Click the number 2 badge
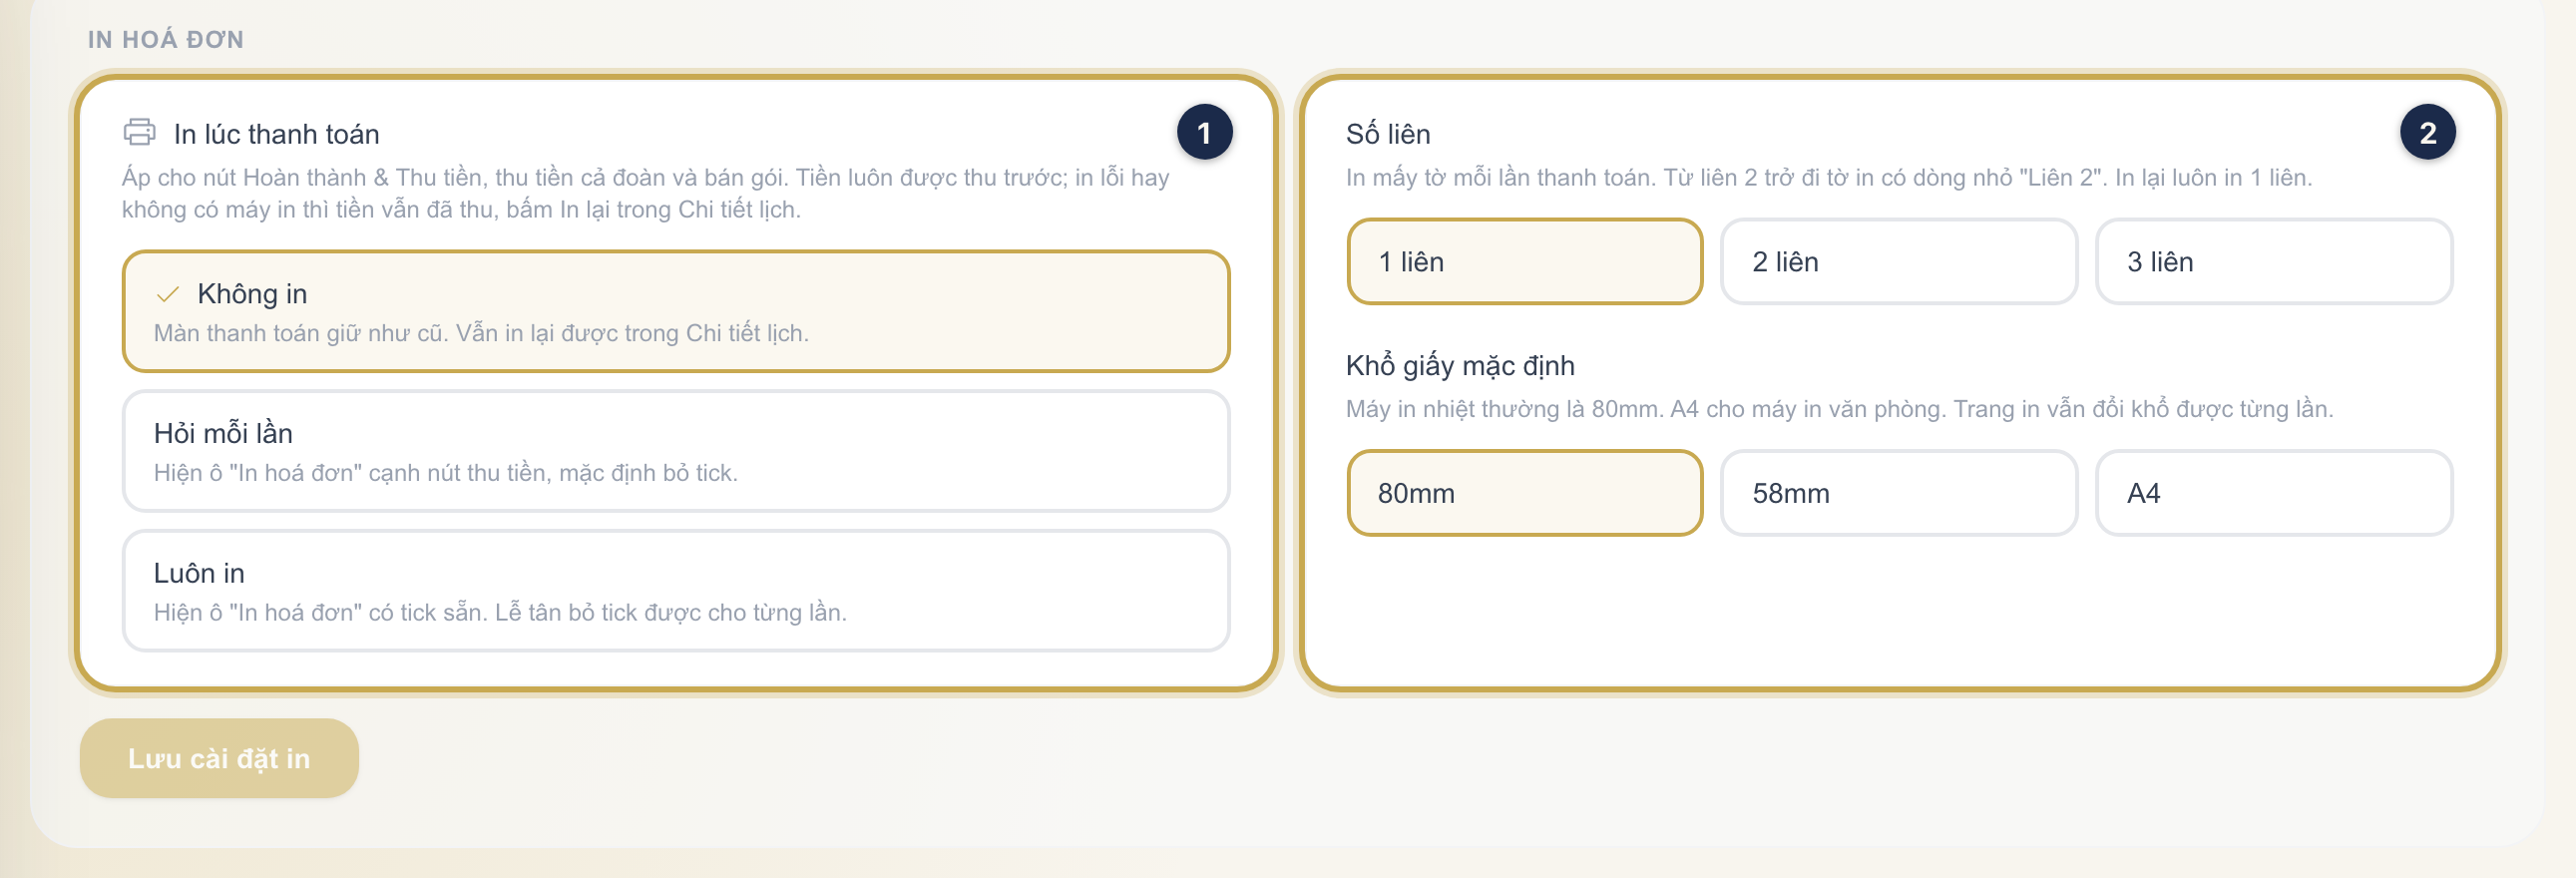 [2427, 132]
